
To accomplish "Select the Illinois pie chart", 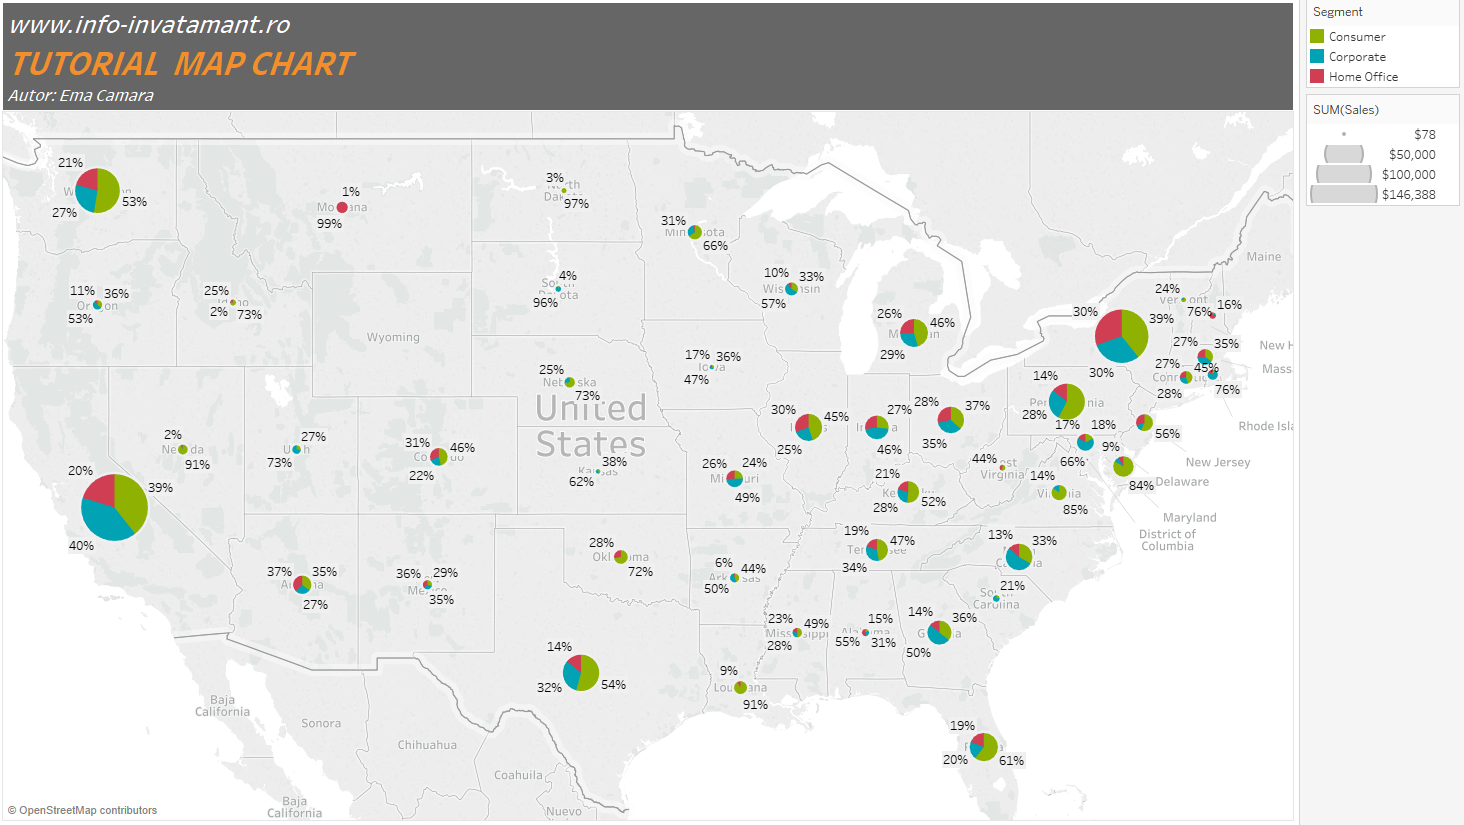I will (x=809, y=427).
